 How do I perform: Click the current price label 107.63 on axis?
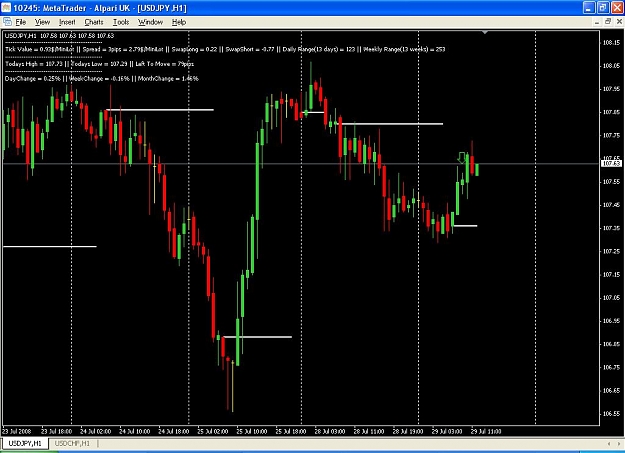pyautogui.click(x=611, y=163)
